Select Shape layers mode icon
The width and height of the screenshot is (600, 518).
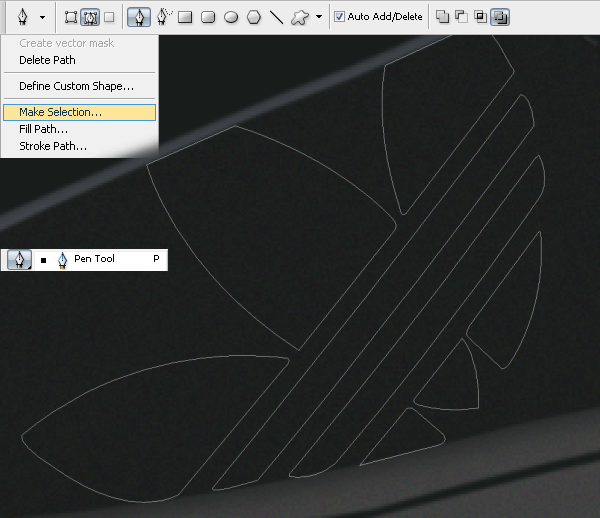pos(71,17)
